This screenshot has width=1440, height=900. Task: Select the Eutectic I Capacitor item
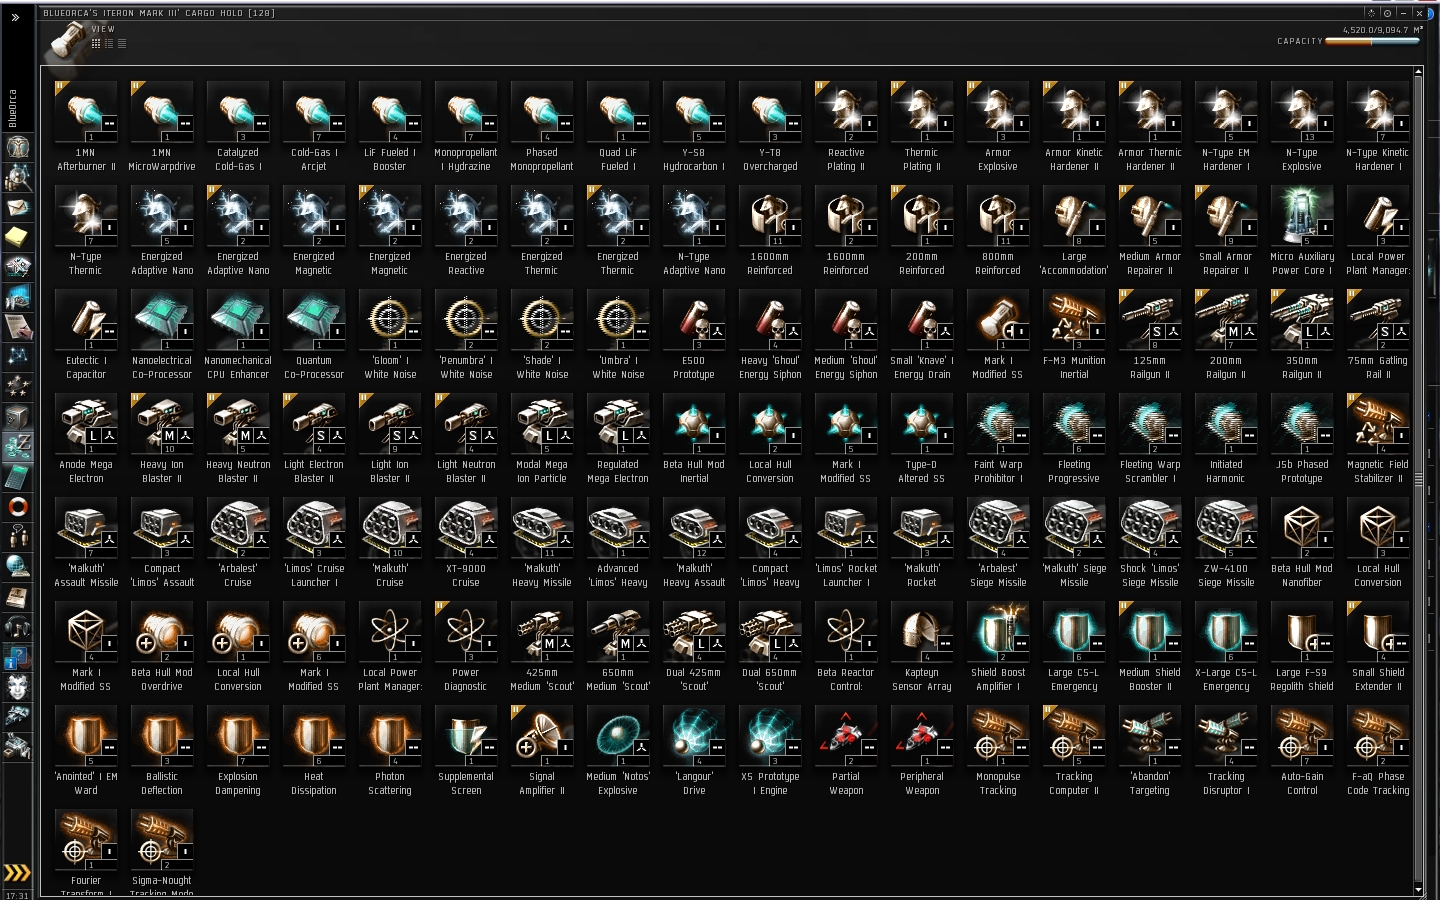[86, 335]
